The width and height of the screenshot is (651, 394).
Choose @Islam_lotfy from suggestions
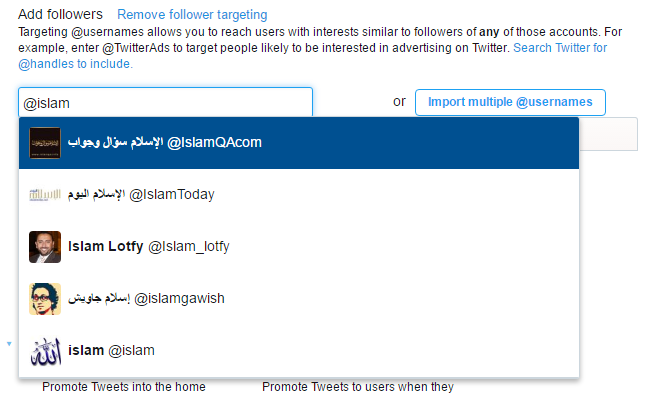tap(299, 247)
